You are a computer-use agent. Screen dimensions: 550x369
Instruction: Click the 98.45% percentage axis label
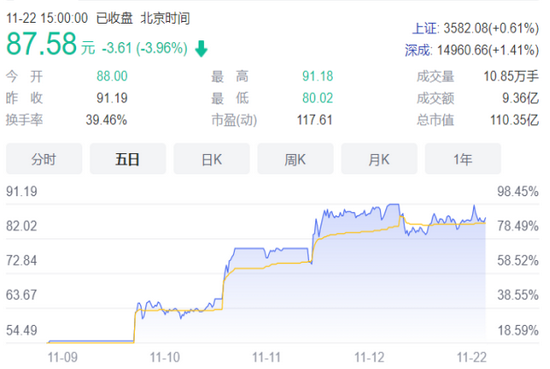(518, 192)
